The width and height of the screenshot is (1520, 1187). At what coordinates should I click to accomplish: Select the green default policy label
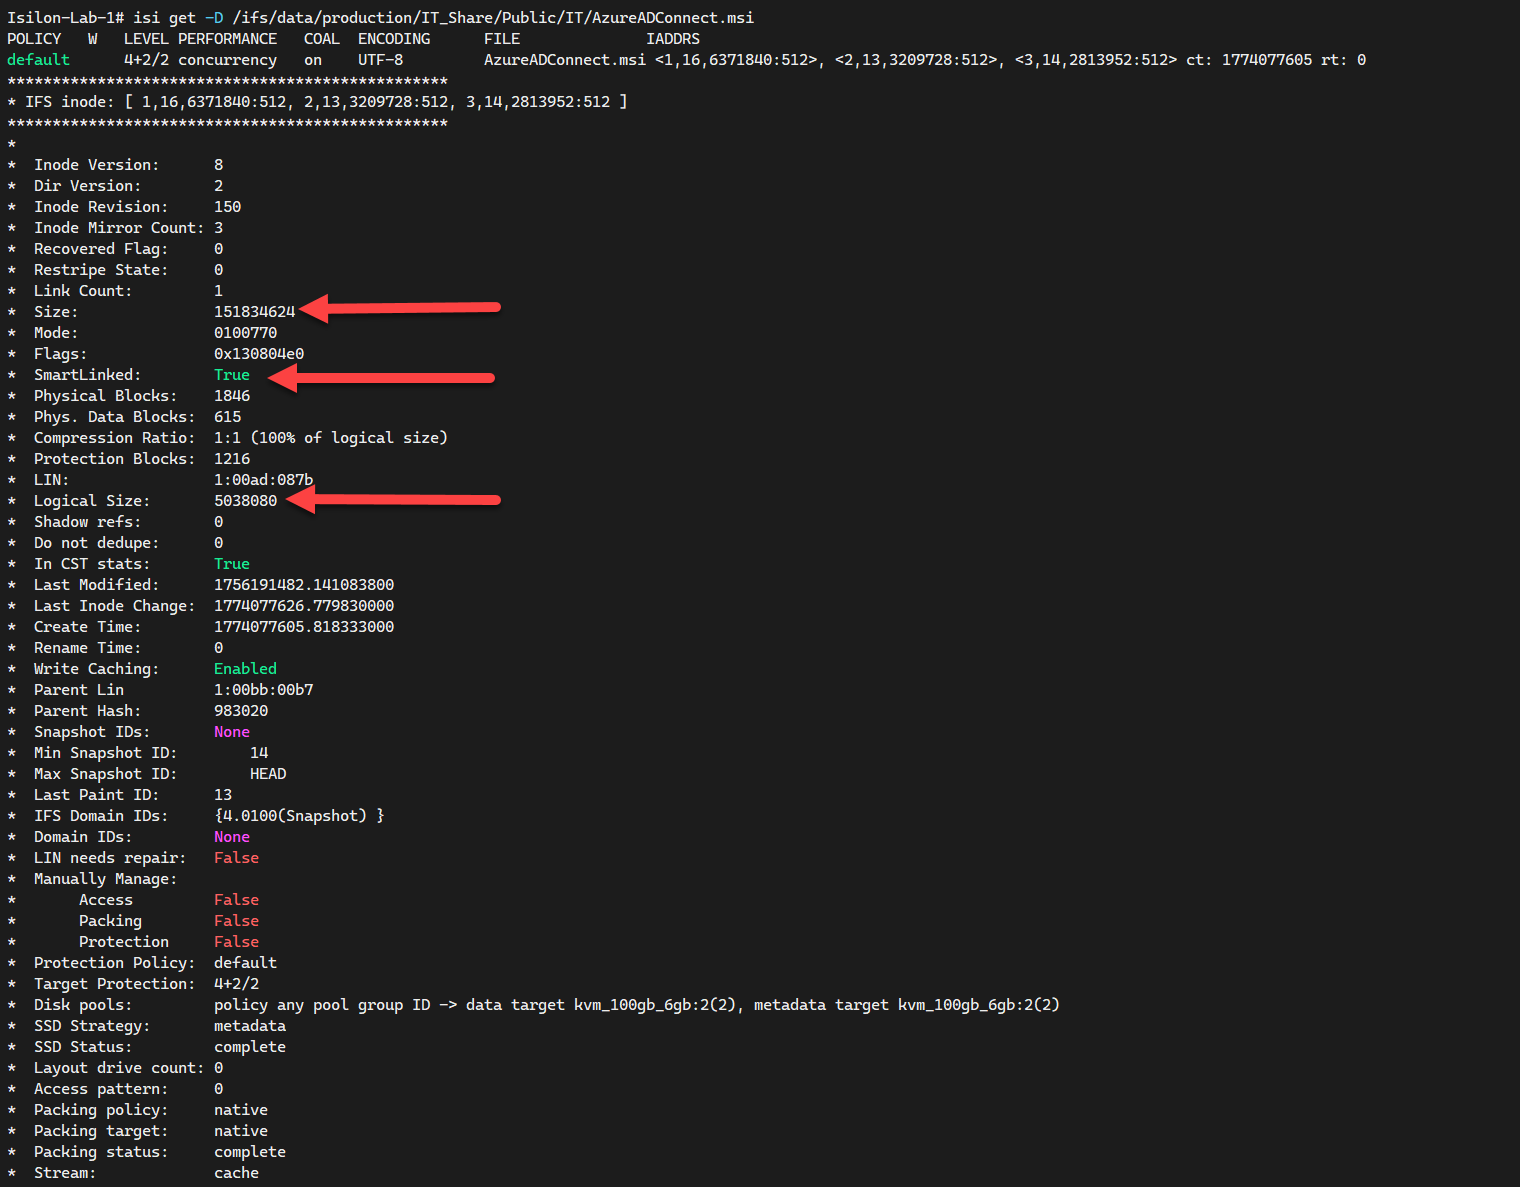[x=38, y=59]
